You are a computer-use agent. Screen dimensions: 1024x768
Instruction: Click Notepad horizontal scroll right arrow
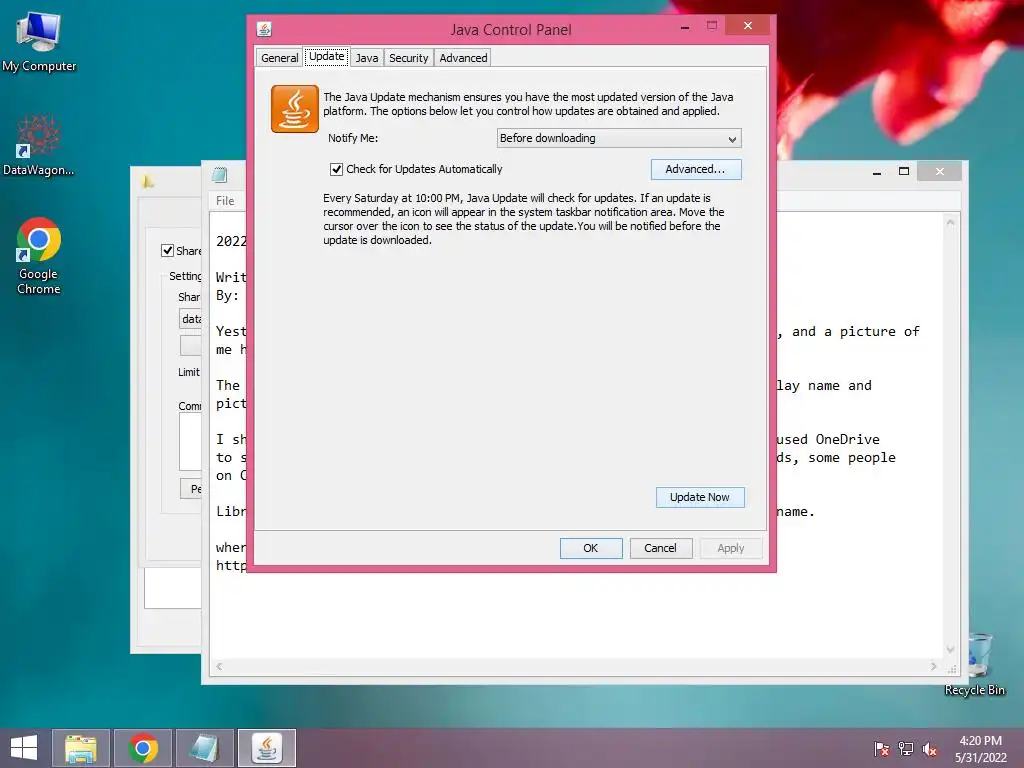coord(934,667)
